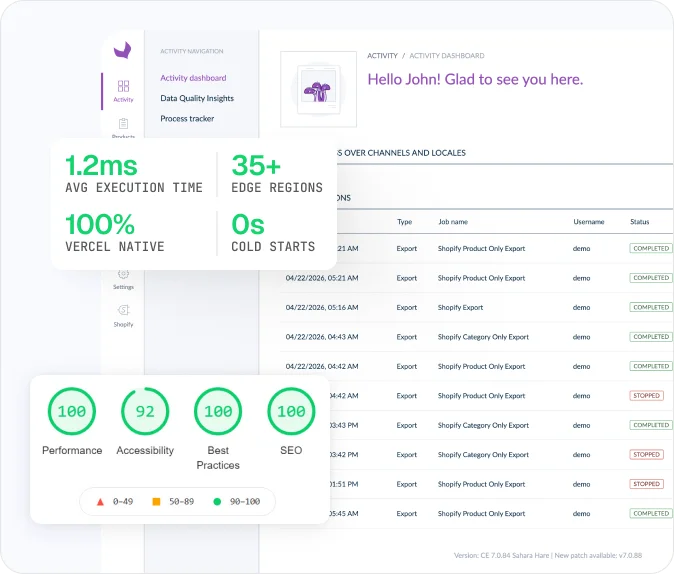
Task: Click the ACTIVITY DASHBOARD breadcrumb
Action: coord(447,55)
